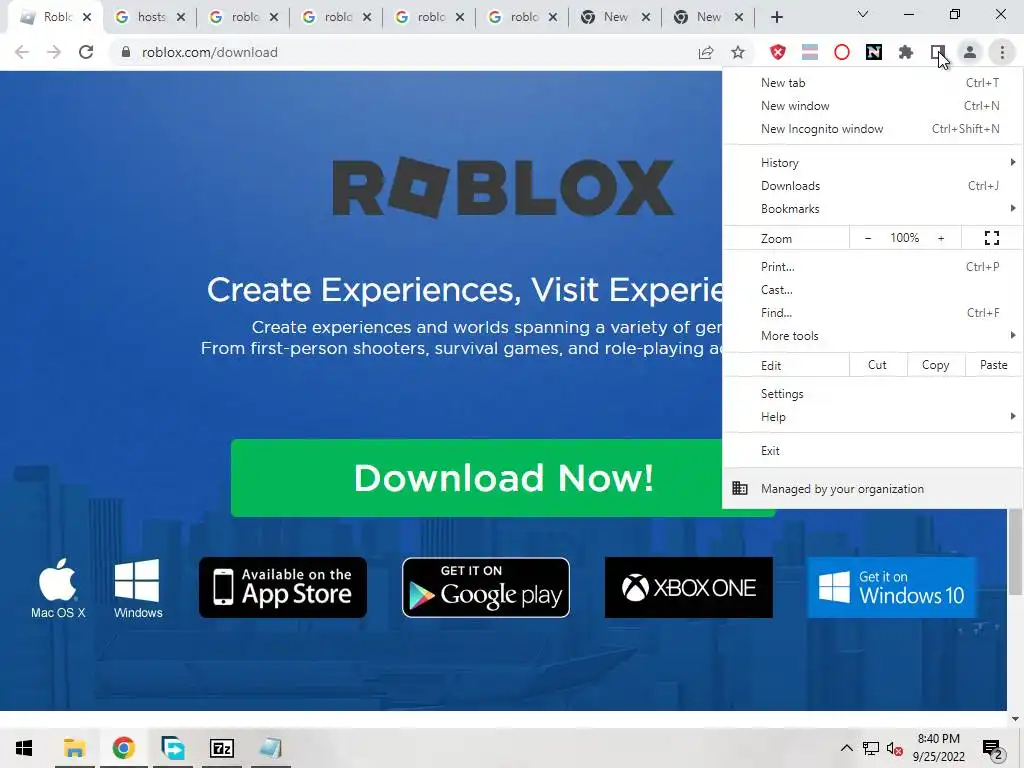Image resolution: width=1024 pixels, height=768 pixels.
Task: Click the address bar URL field
Action: coord(405,52)
